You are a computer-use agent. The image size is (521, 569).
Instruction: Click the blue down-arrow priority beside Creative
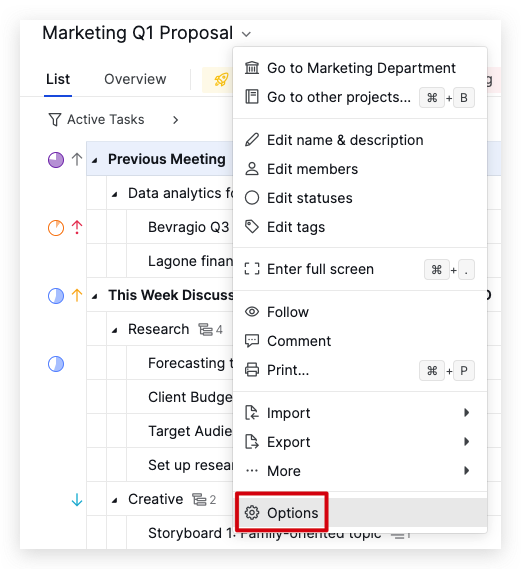(x=77, y=500)
